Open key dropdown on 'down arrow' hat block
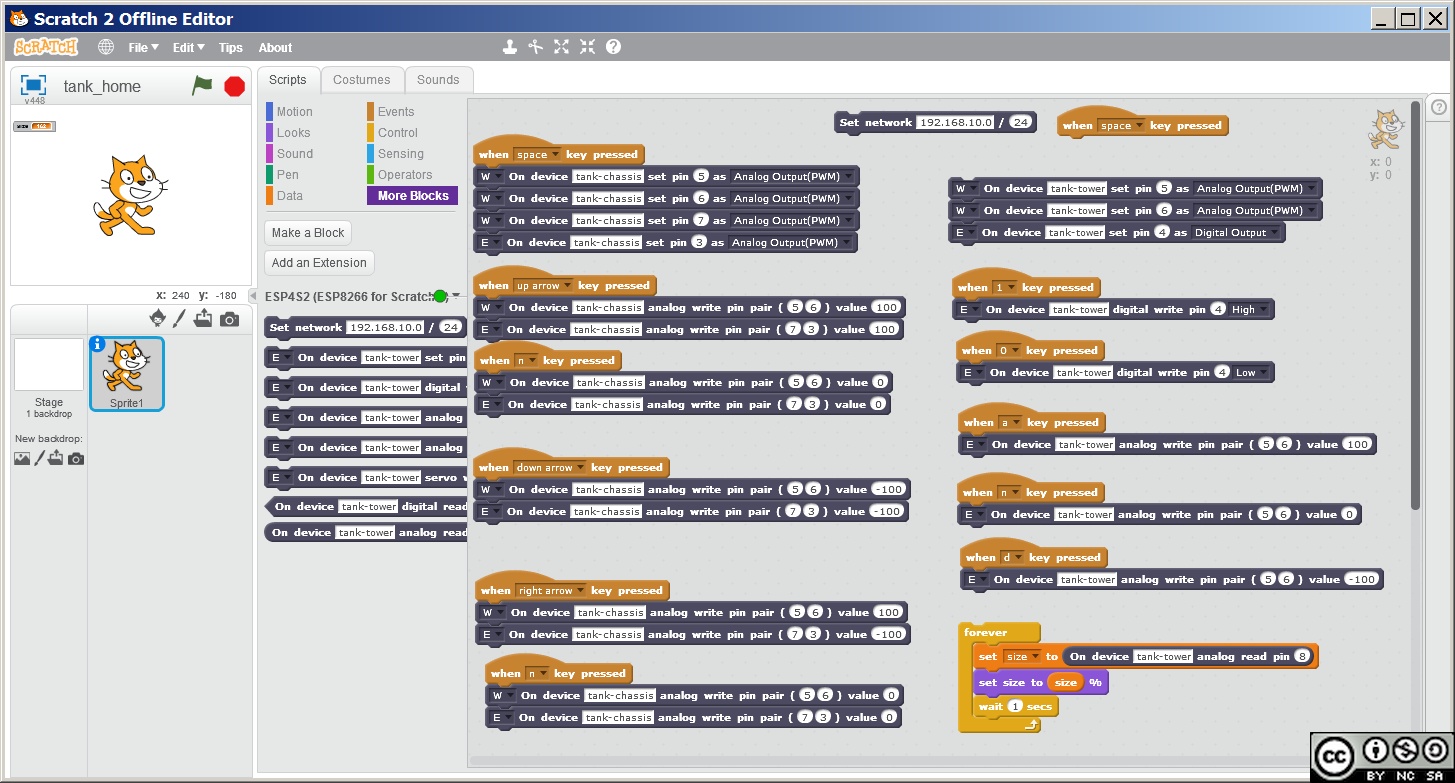This screenshot has width=1455, height=783. tap(580, 468)
